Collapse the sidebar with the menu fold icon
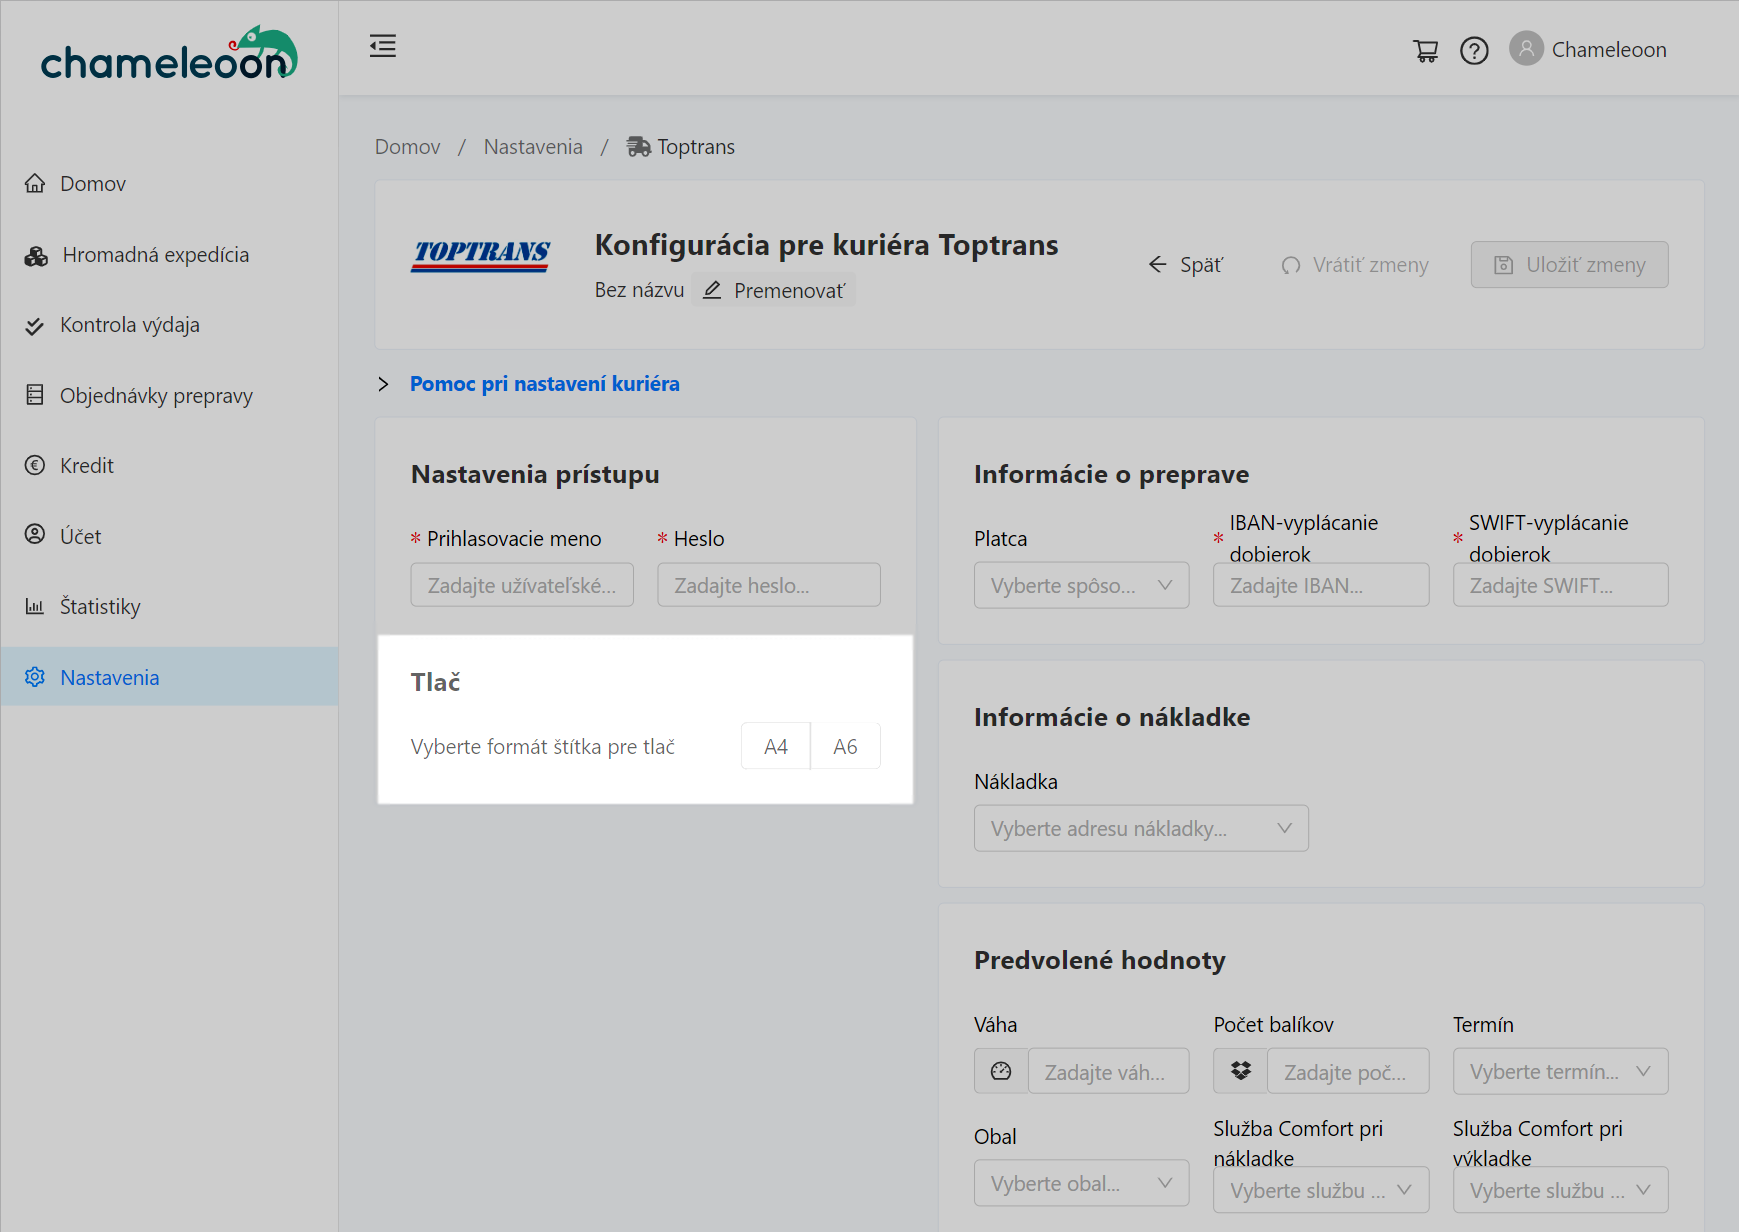 (x=383, y=46)
